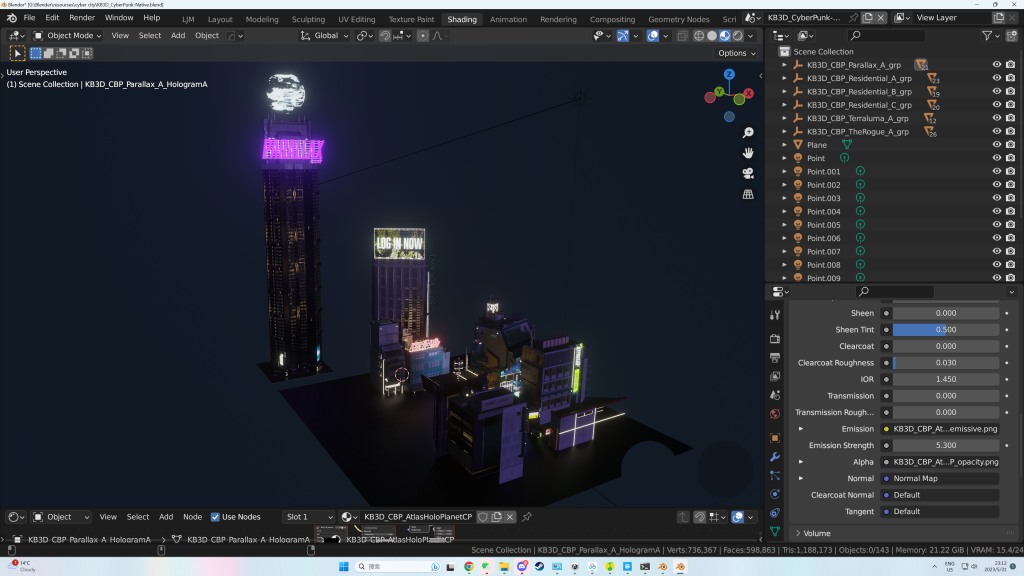Screen dimensions: 1024x576
Task: Open Object Mode dropdown
Action: coord(67,35)
